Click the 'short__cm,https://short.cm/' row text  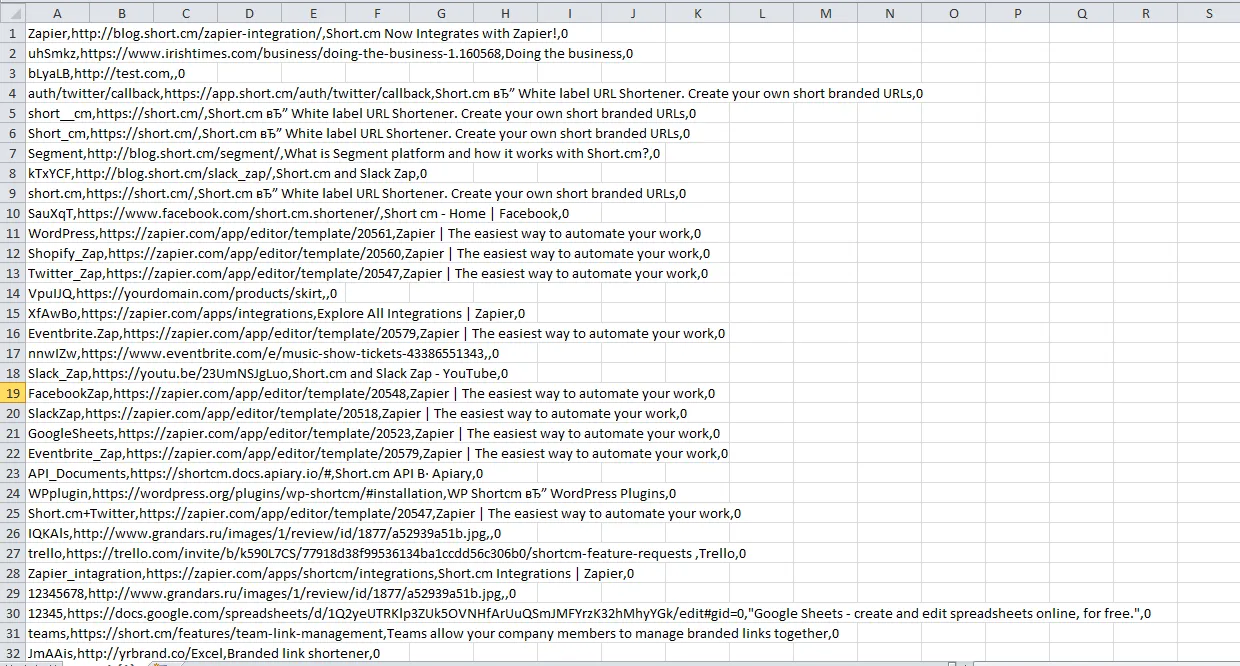coord(362,113)
